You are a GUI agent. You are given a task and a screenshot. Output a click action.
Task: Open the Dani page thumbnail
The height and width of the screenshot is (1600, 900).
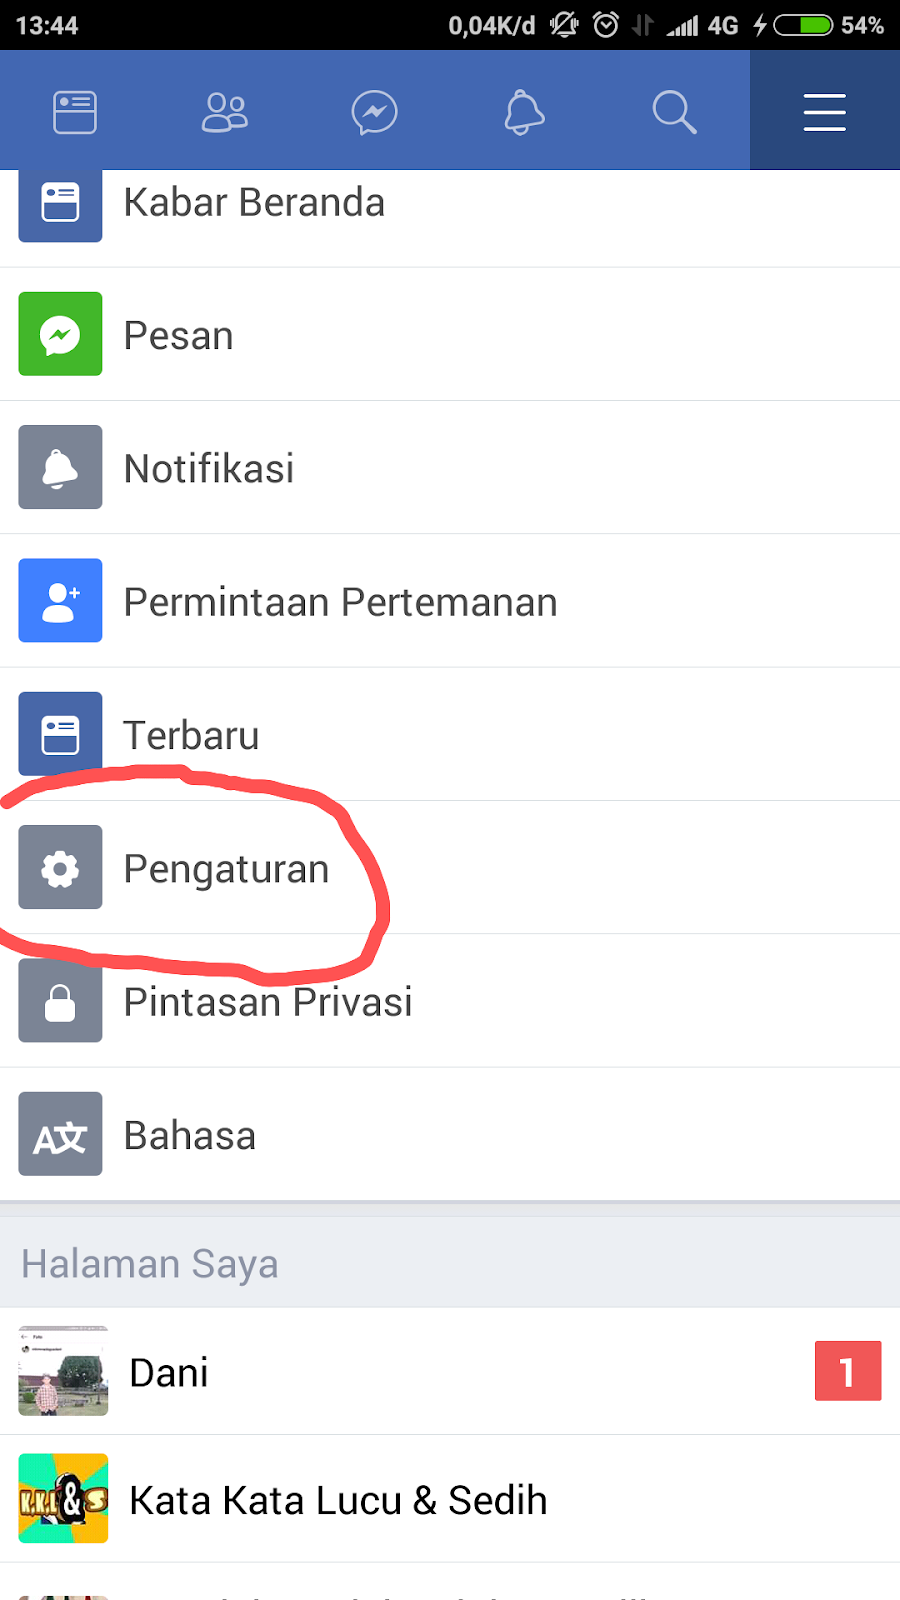tap(63, 1371)
